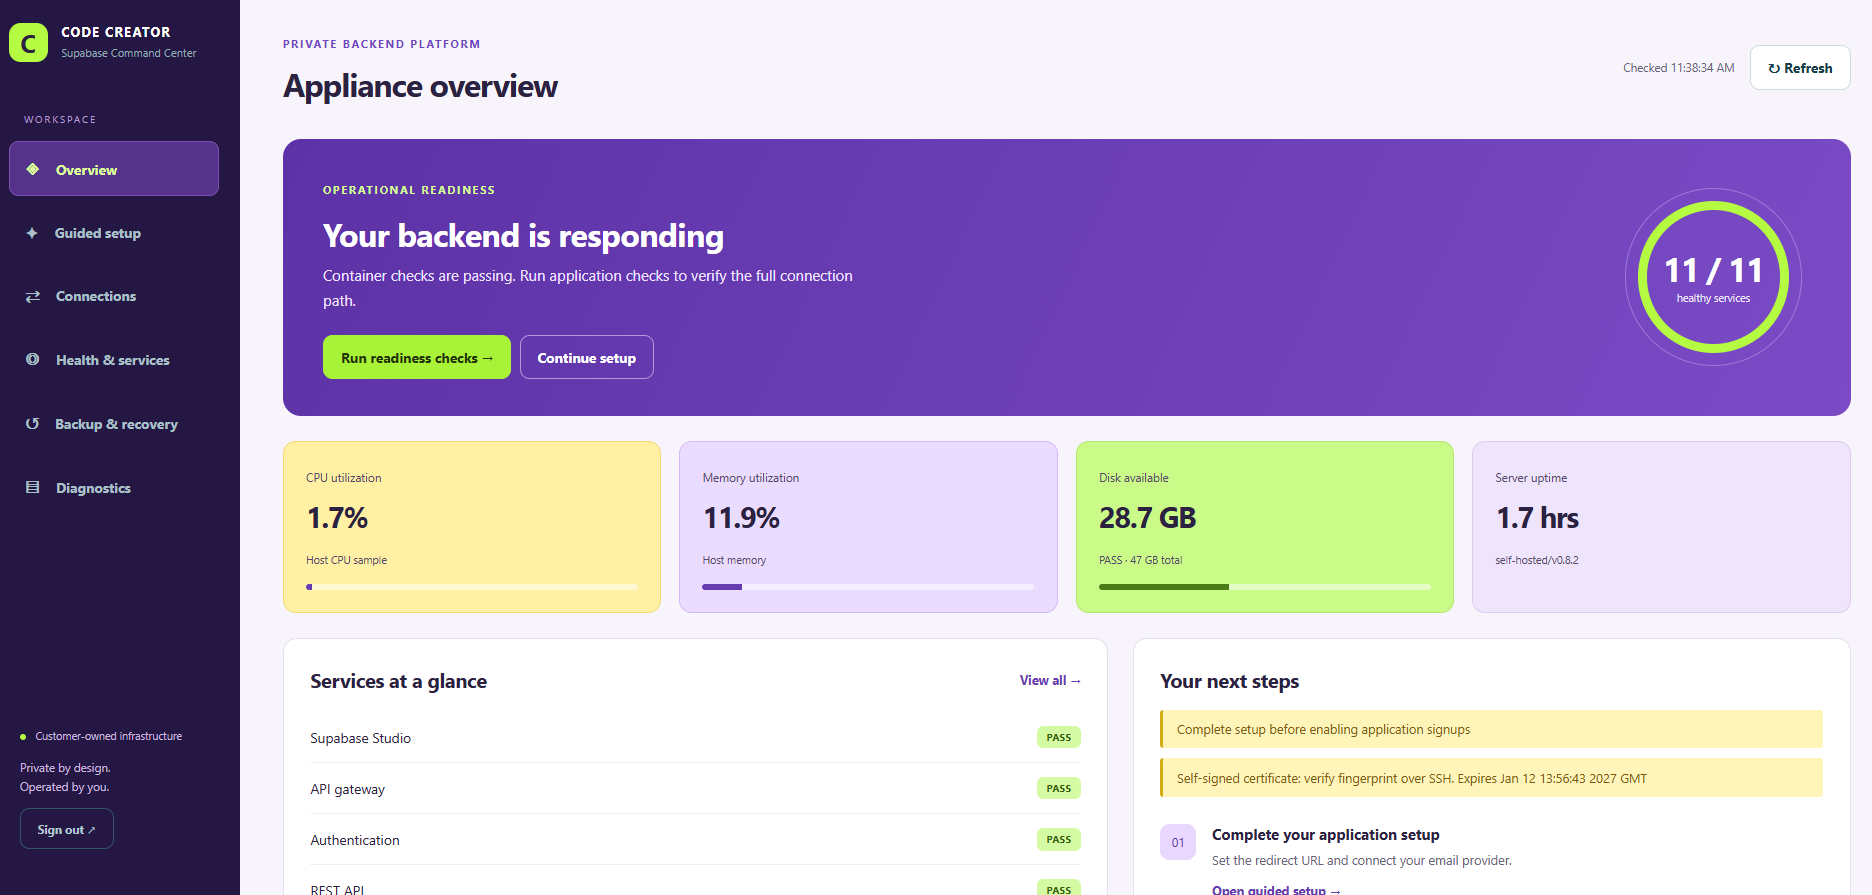Image resolution: width=1872 pixels, height=895 pixels.
Task: Click the API gateway PASS badge
Action: tap(1059, 789)
